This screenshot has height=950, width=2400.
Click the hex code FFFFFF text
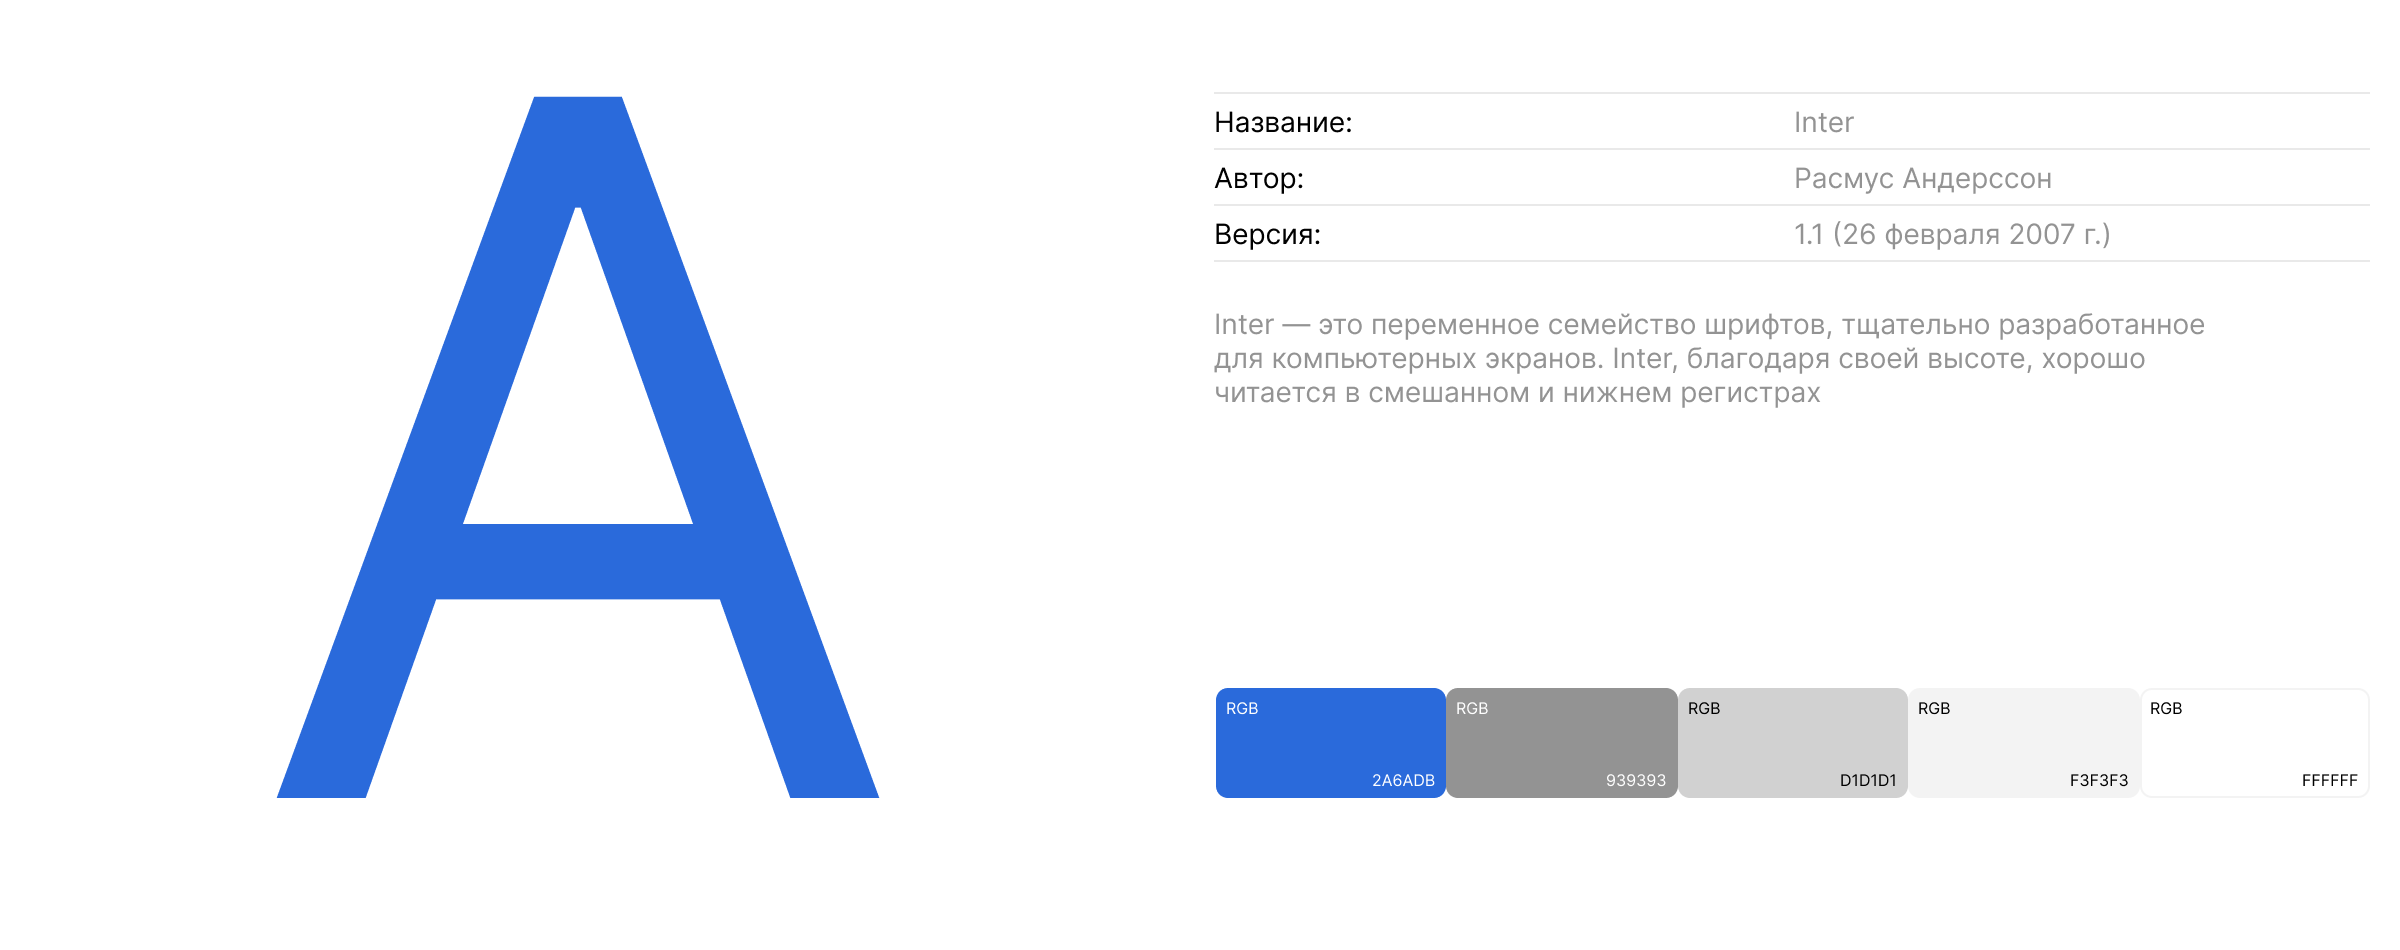pos(2329,780)
